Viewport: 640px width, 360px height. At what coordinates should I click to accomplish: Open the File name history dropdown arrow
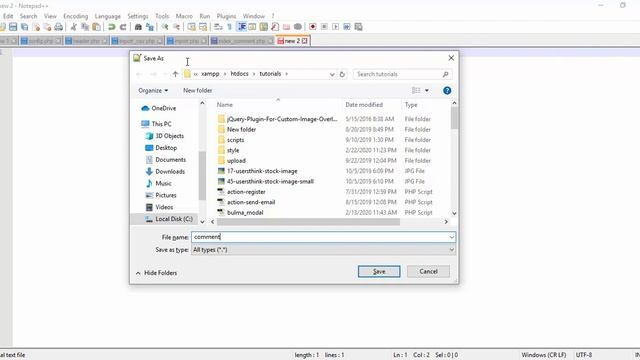451,237
